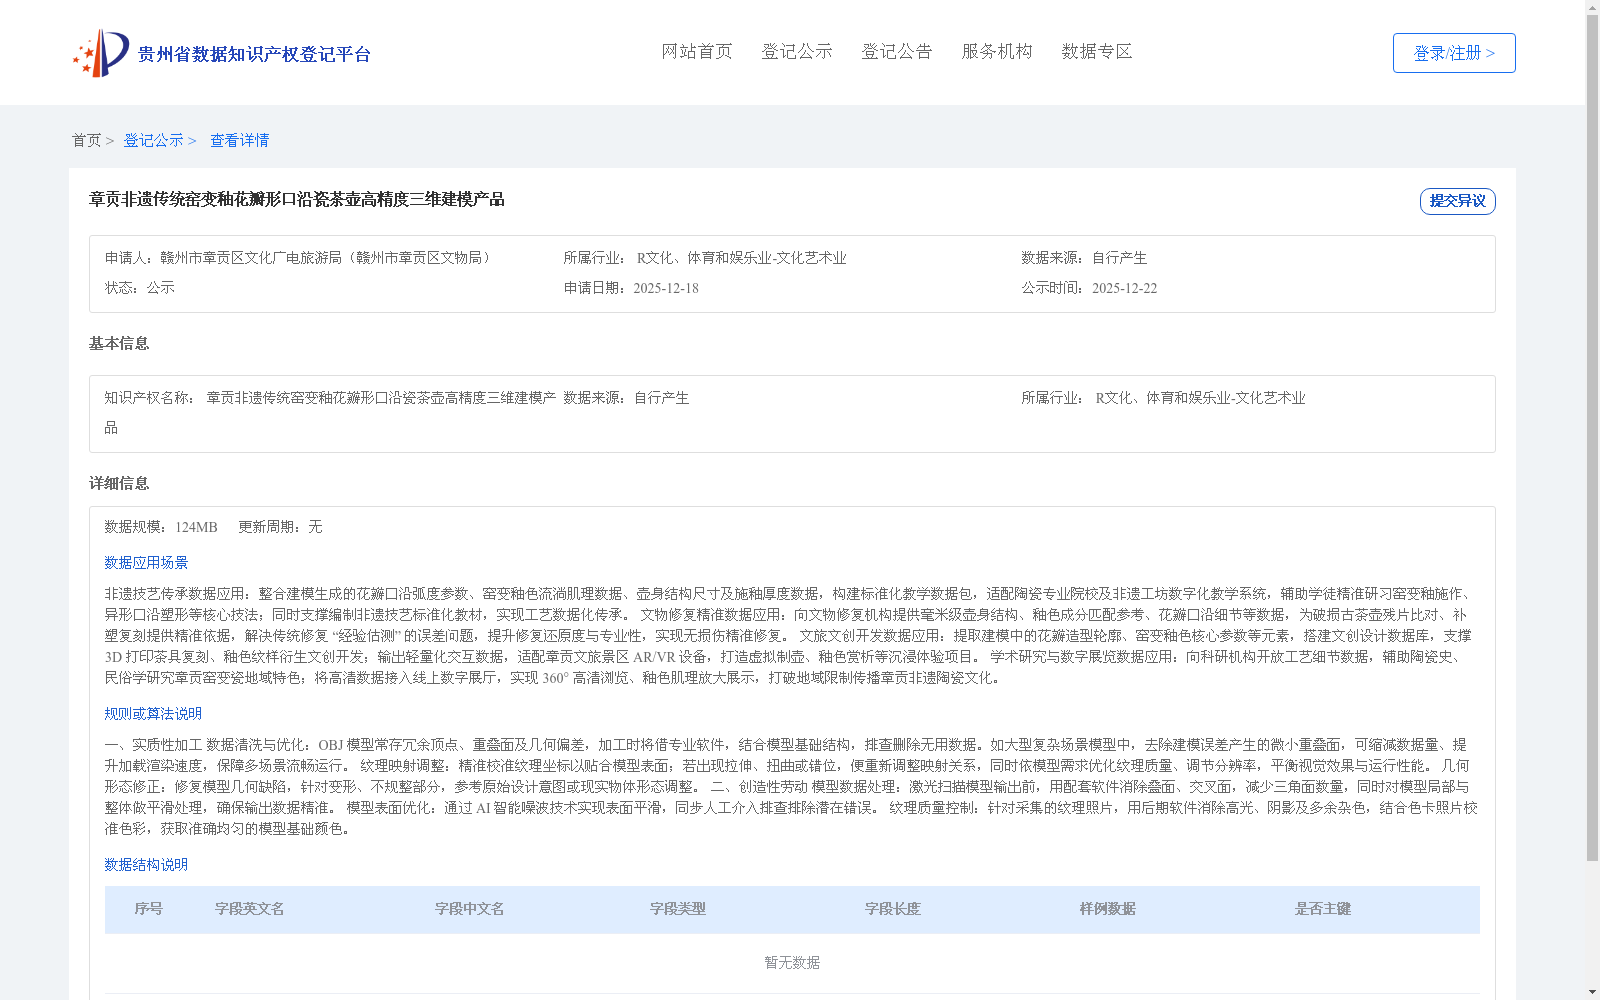Click 更新周期：无 text

pyautogui.click(x=280, y=527)
